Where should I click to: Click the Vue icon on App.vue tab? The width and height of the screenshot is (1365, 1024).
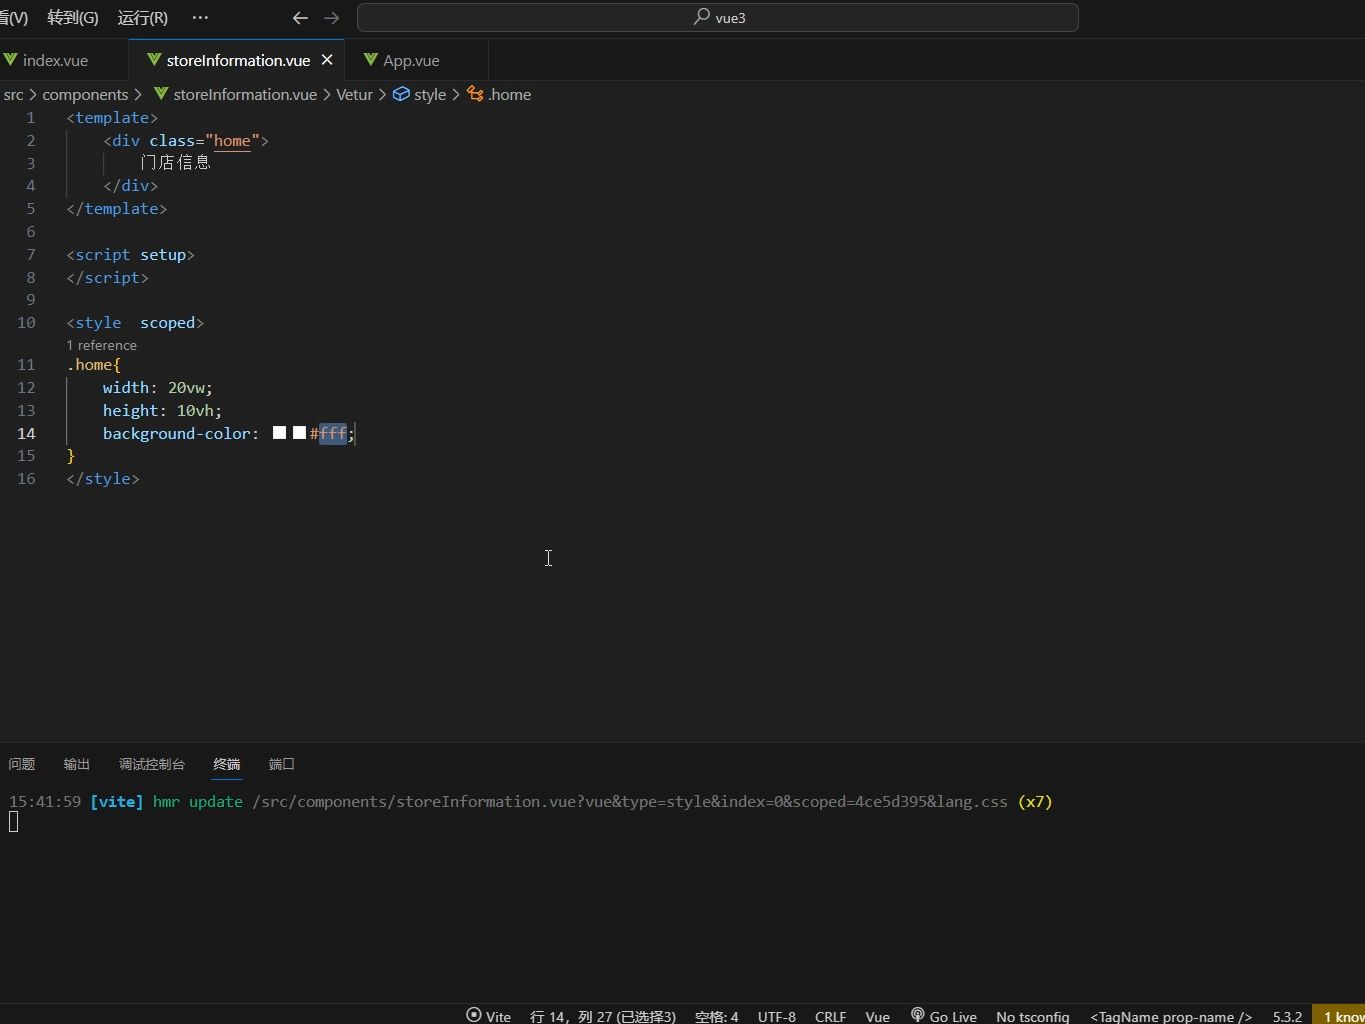[371, 60]
